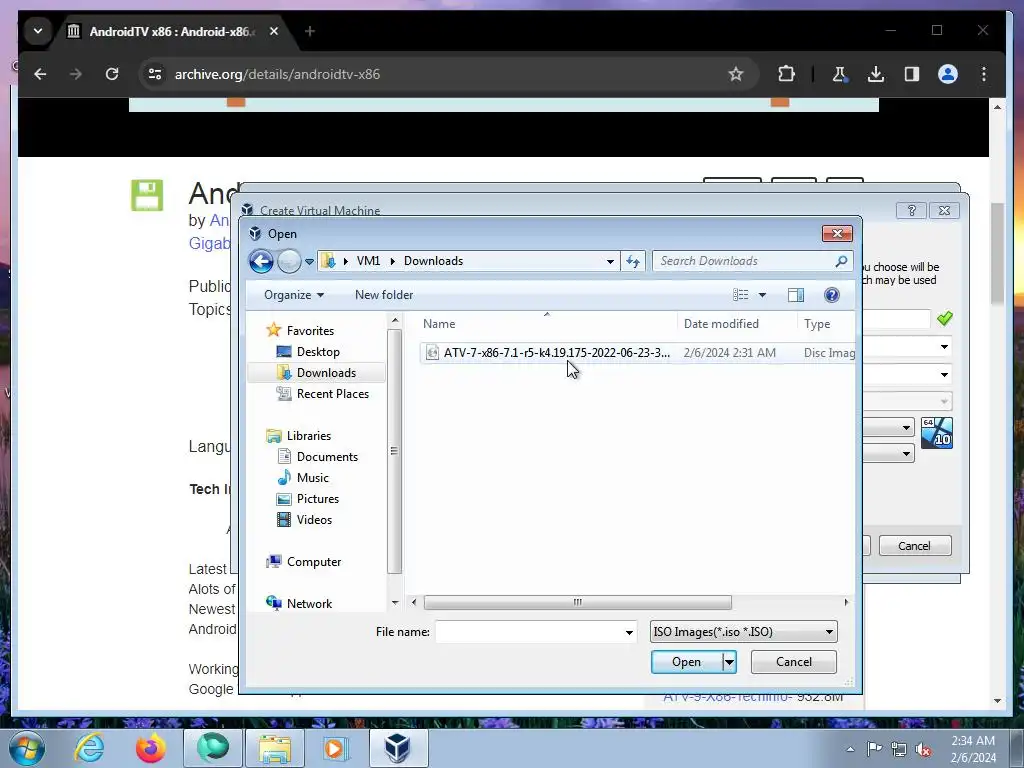Open Desktop in Favorites
Image resolution: width=1024 pixels, height=768 pixels.
pos(318,351)
